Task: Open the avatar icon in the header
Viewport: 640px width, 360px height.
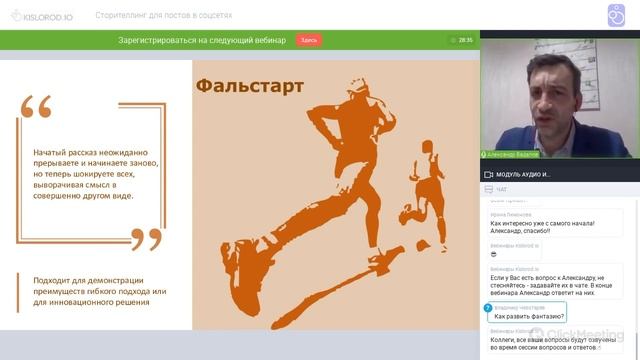Action: pyautogui.click(x=616, y=16)
